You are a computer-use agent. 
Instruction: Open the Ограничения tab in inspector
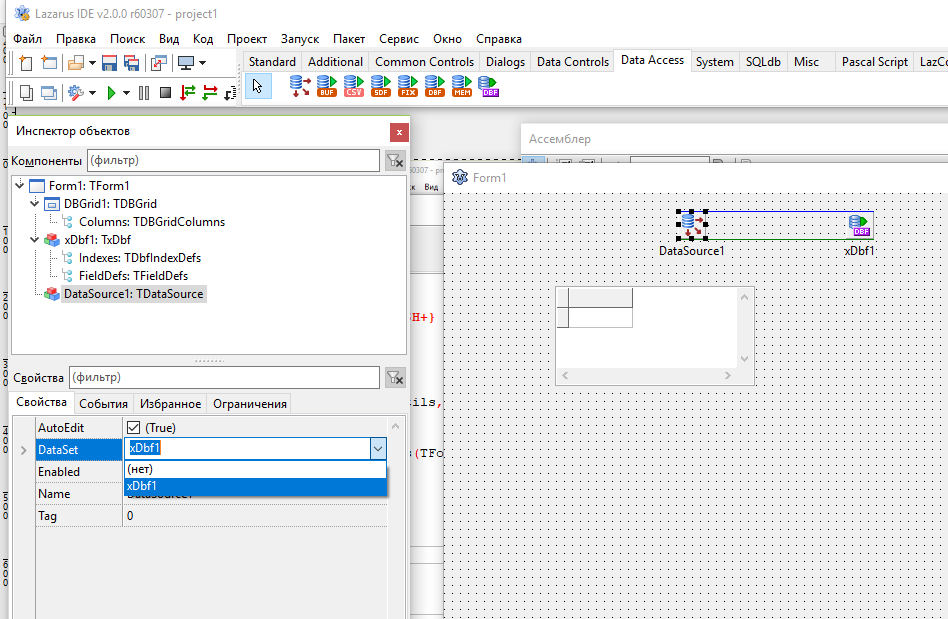coord(250,404)
